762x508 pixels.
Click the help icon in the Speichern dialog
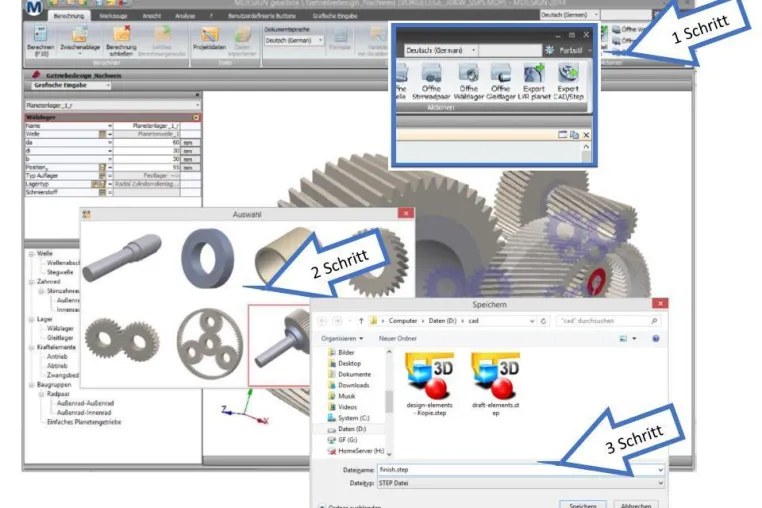point(656,338)
